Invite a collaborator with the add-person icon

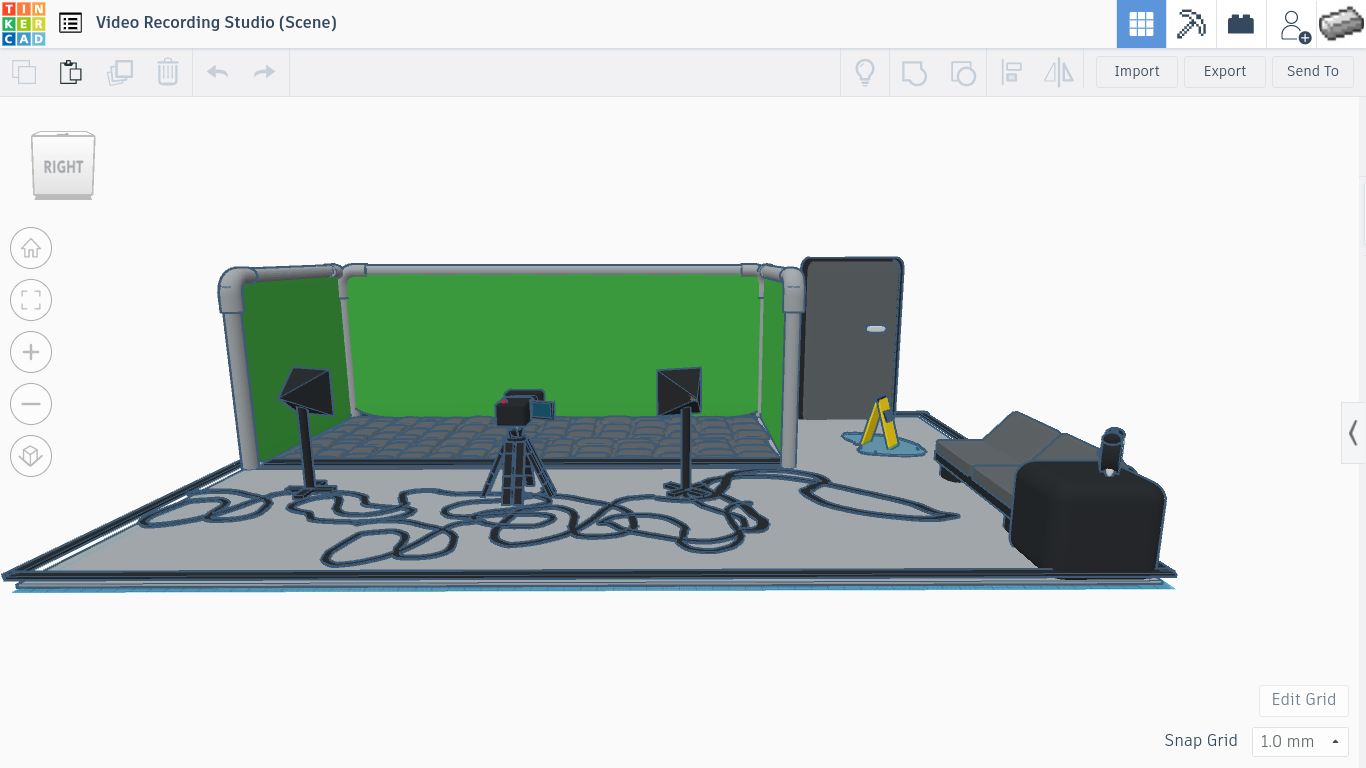(1293, 23)
